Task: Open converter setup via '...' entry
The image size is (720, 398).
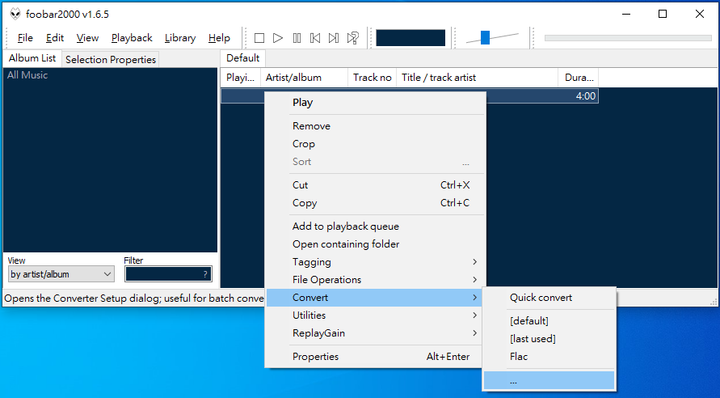Action: click(x=549, y=381)
